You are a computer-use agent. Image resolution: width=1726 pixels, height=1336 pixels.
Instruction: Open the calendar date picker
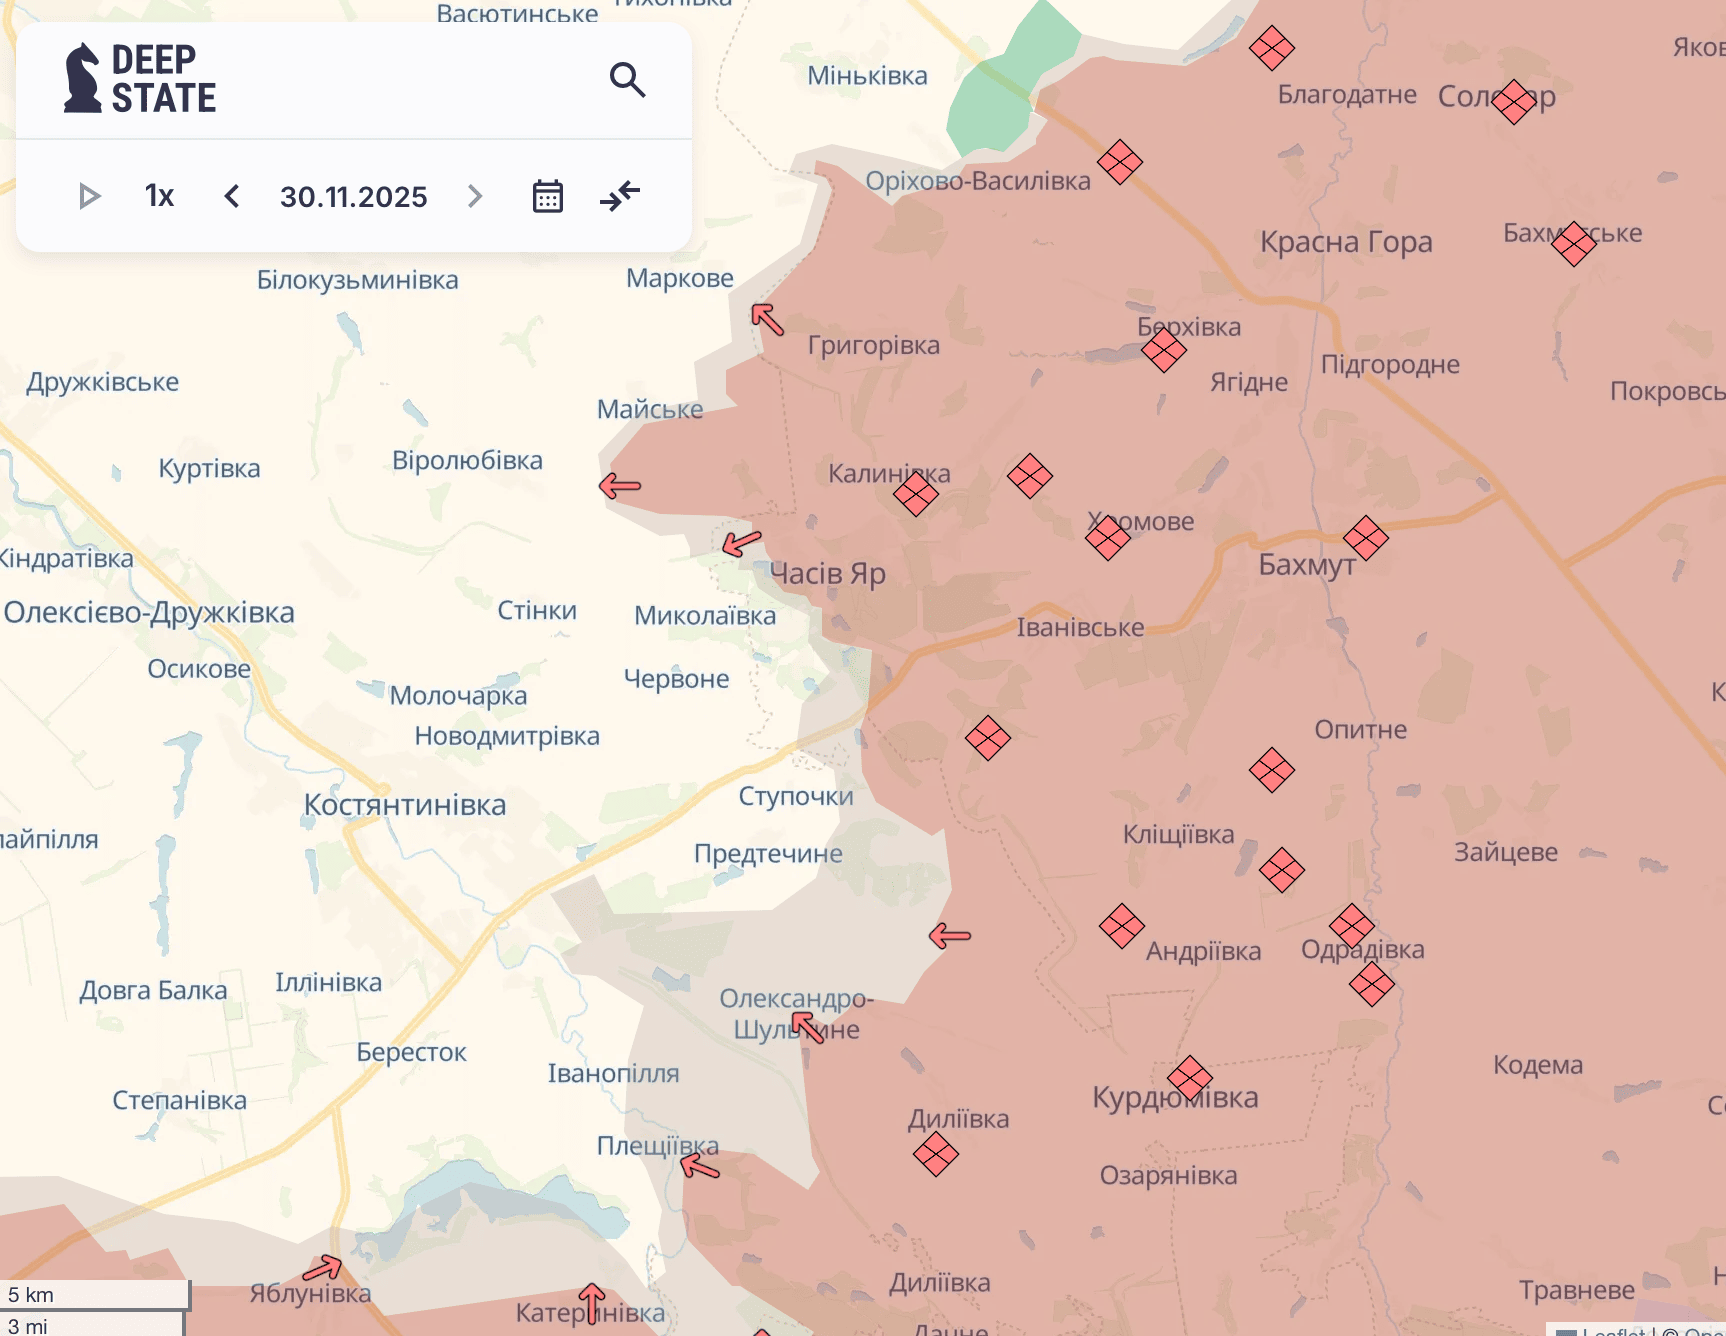tap(547, 196)
